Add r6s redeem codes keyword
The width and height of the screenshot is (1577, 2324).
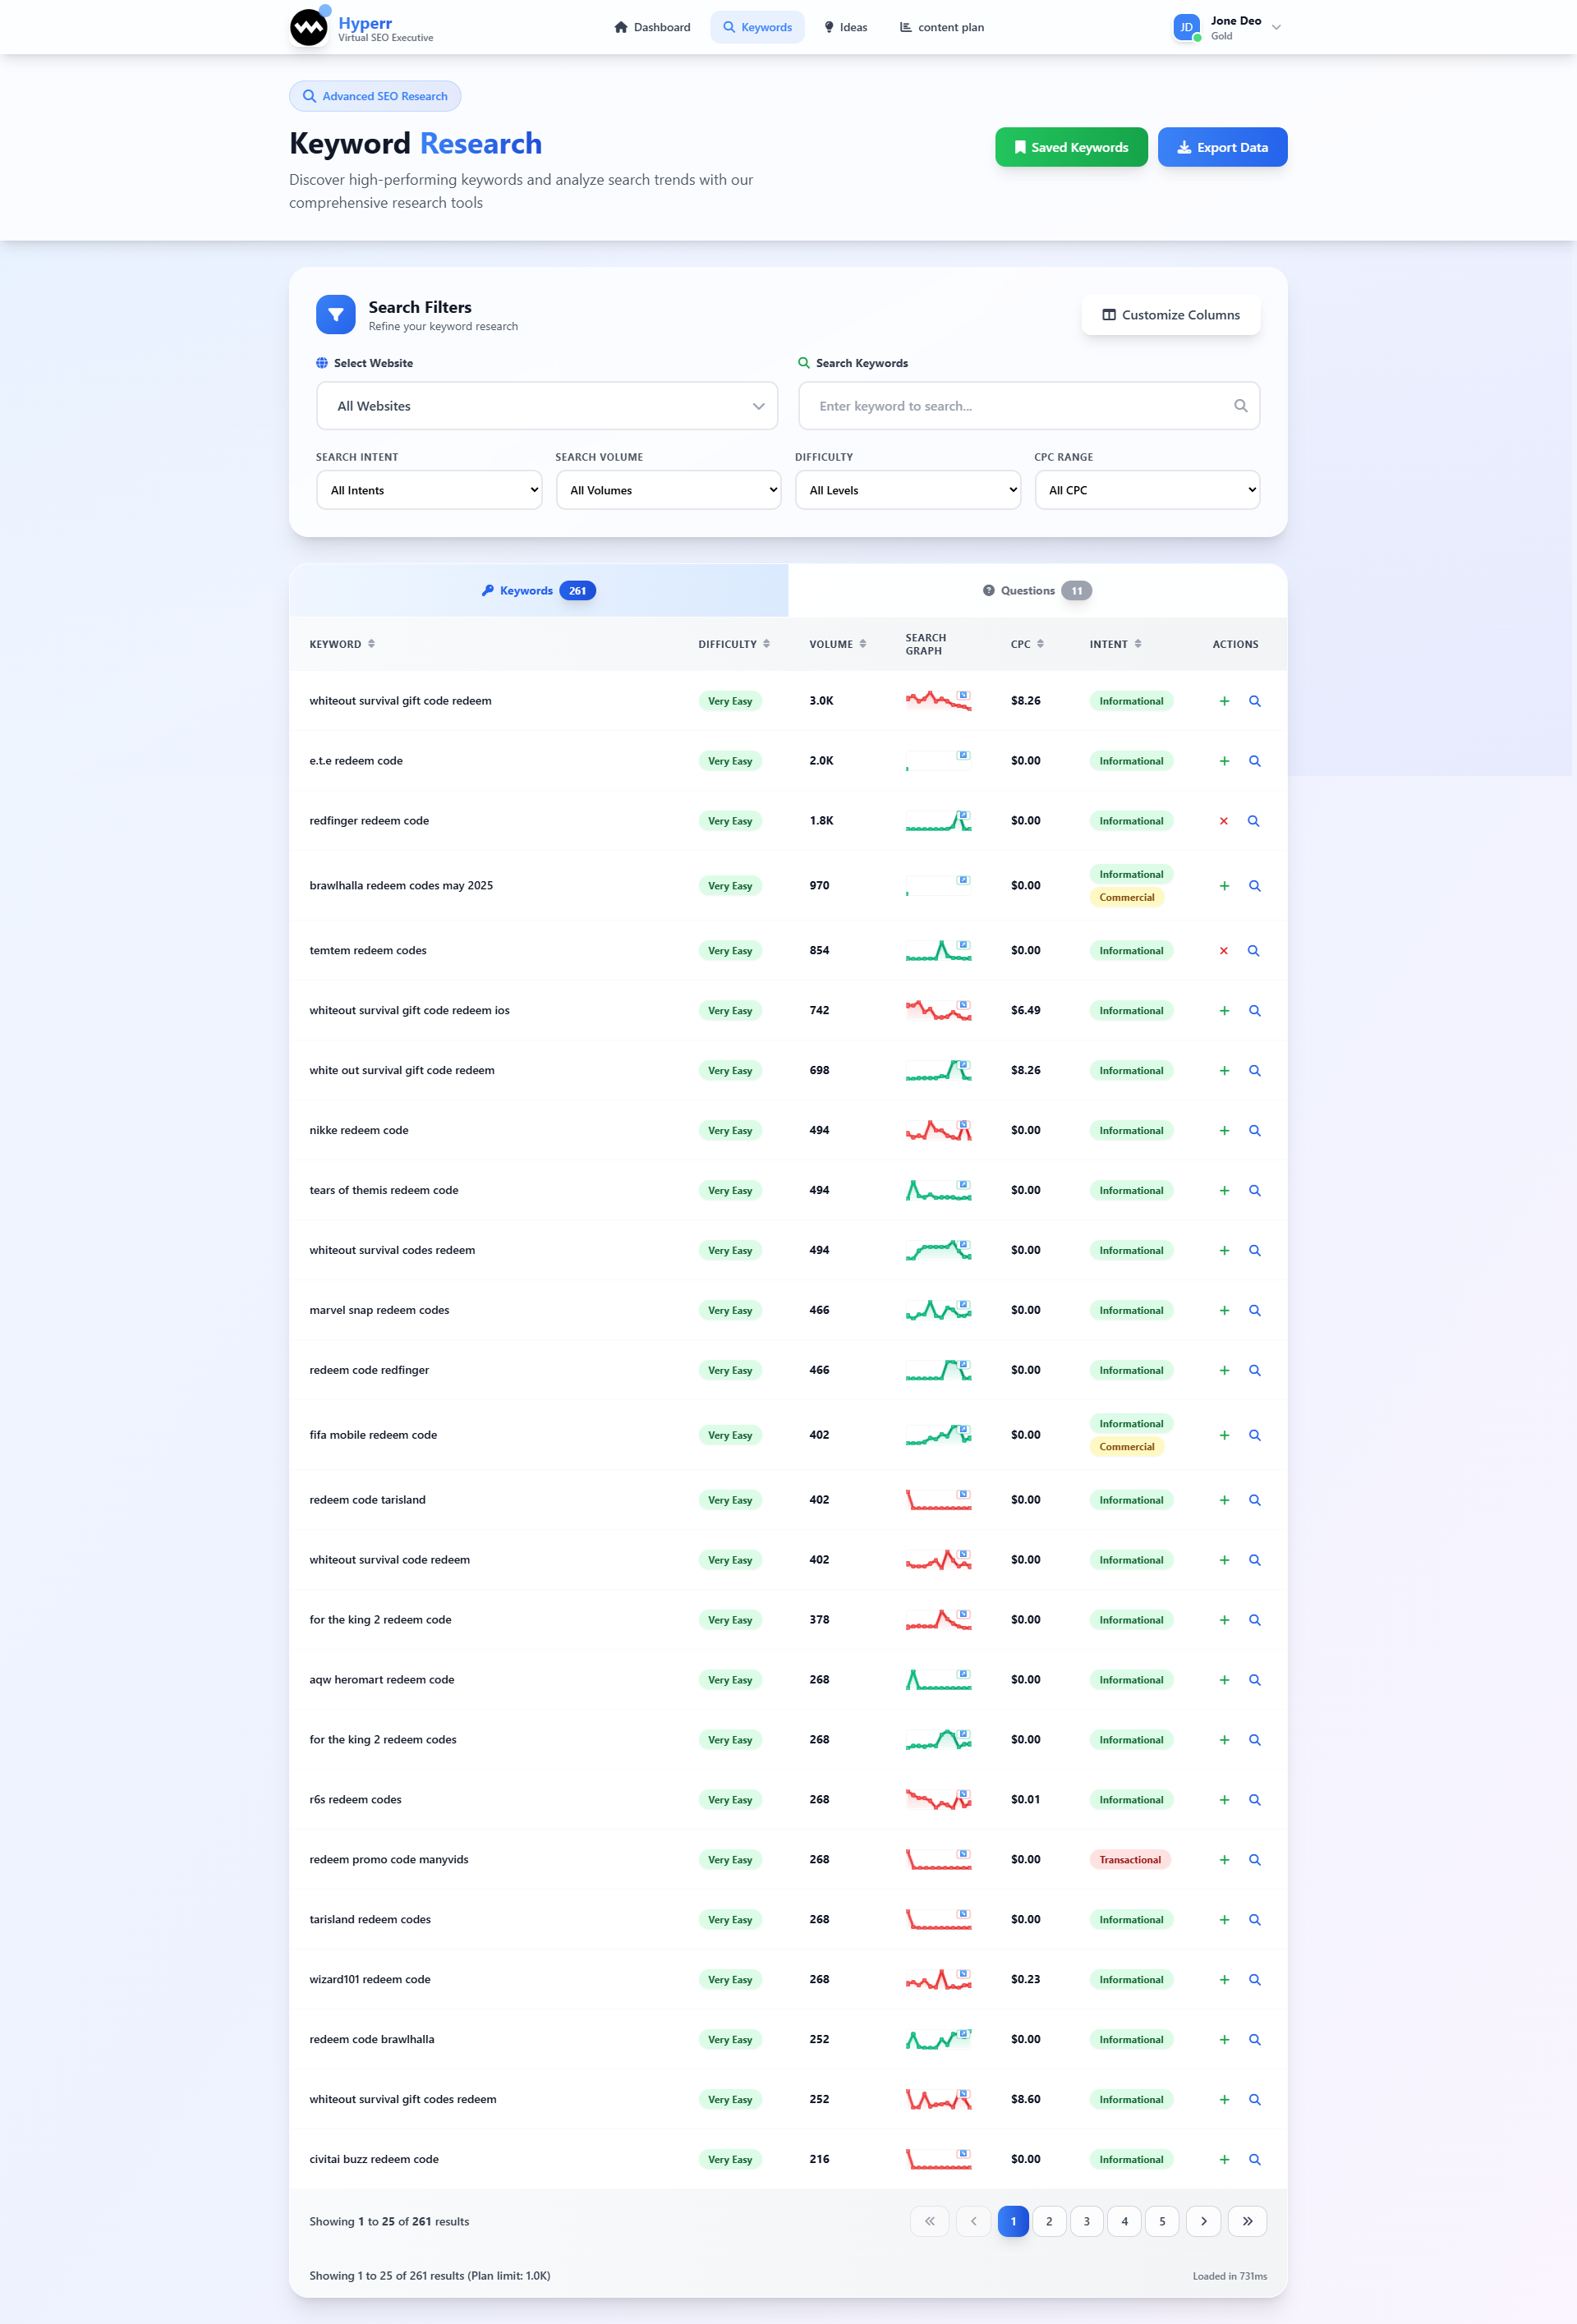click(x=1224, y=1800)
